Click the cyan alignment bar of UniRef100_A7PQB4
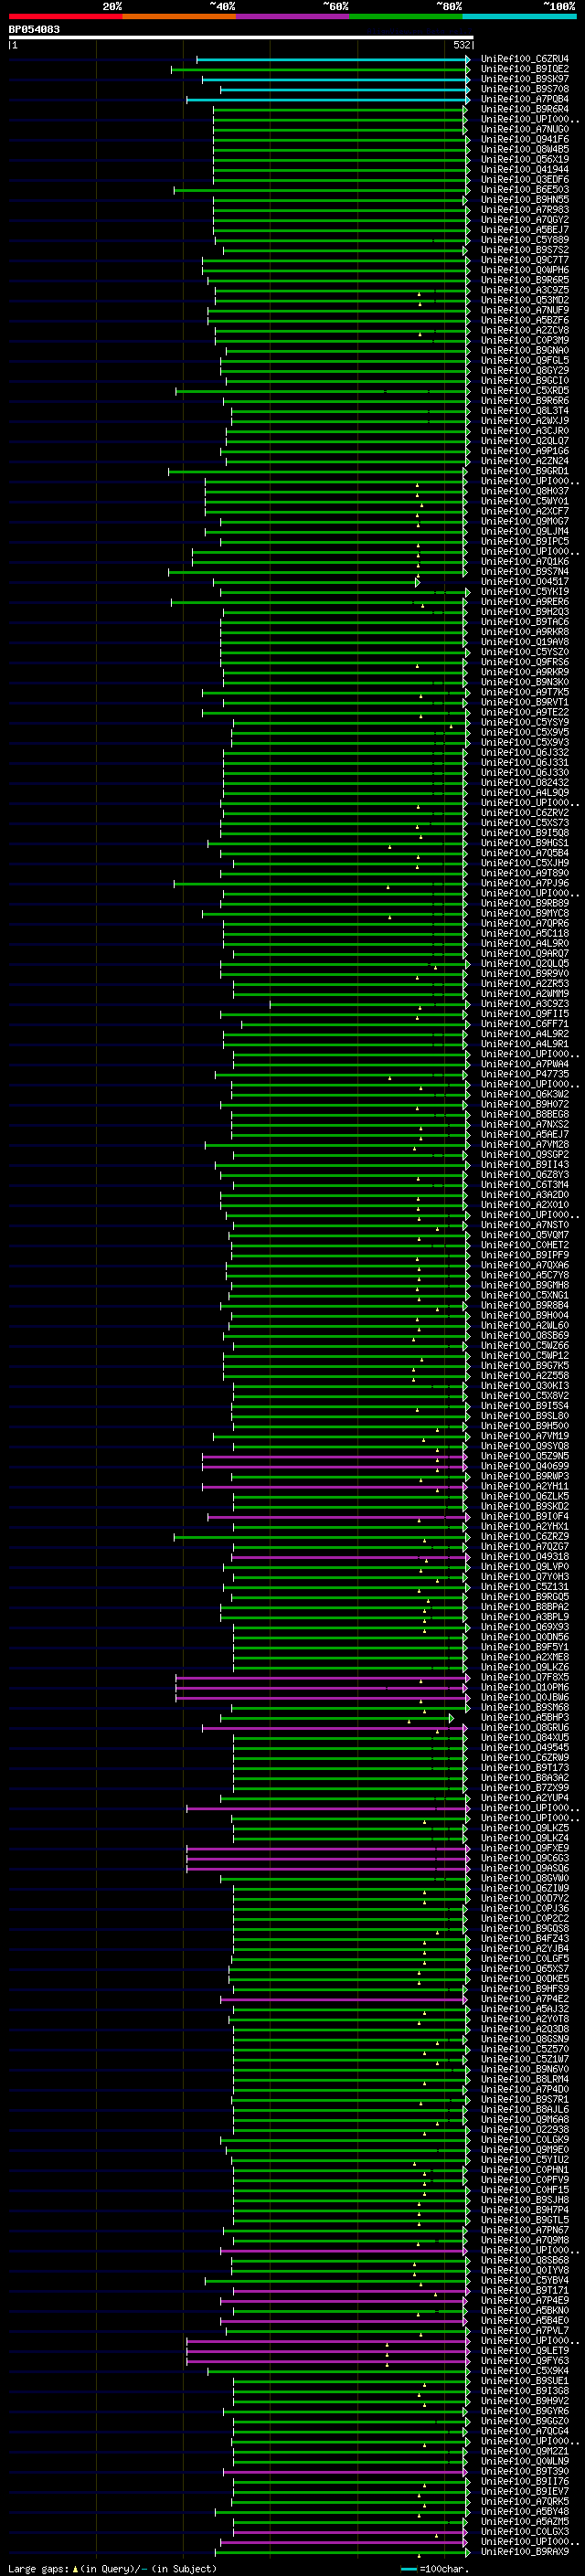This screenshot has height=2576, width=585. pyautogui.click(x=328, y=99)
